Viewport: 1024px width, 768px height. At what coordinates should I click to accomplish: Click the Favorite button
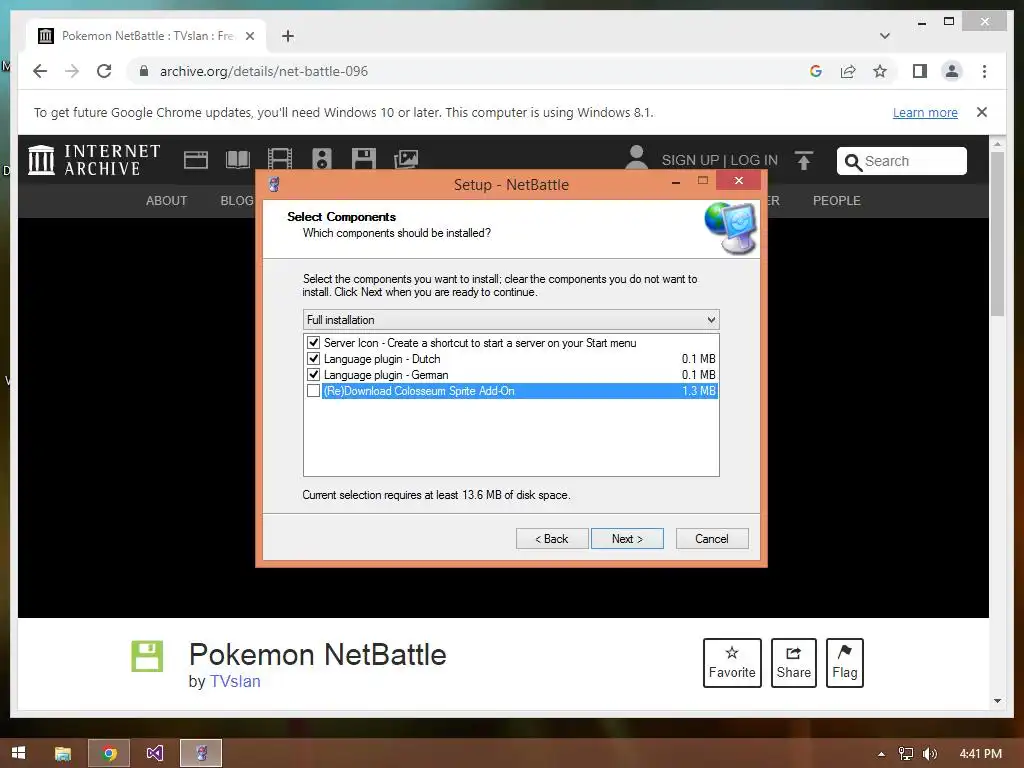click(732, 662)
